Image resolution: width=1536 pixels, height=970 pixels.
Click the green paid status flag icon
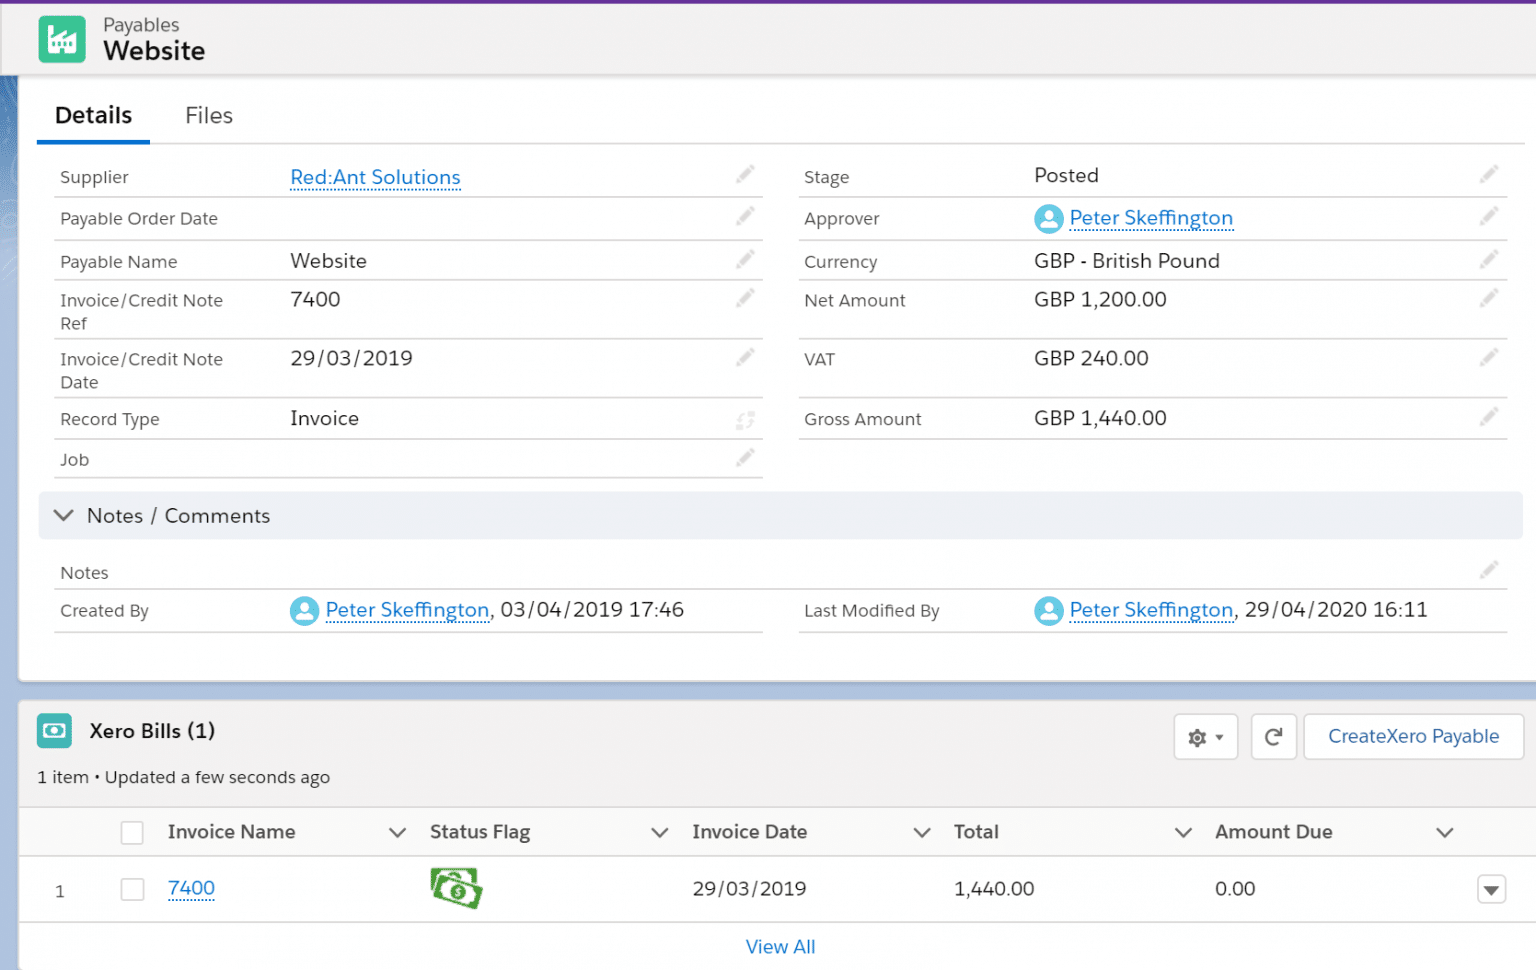456,888
